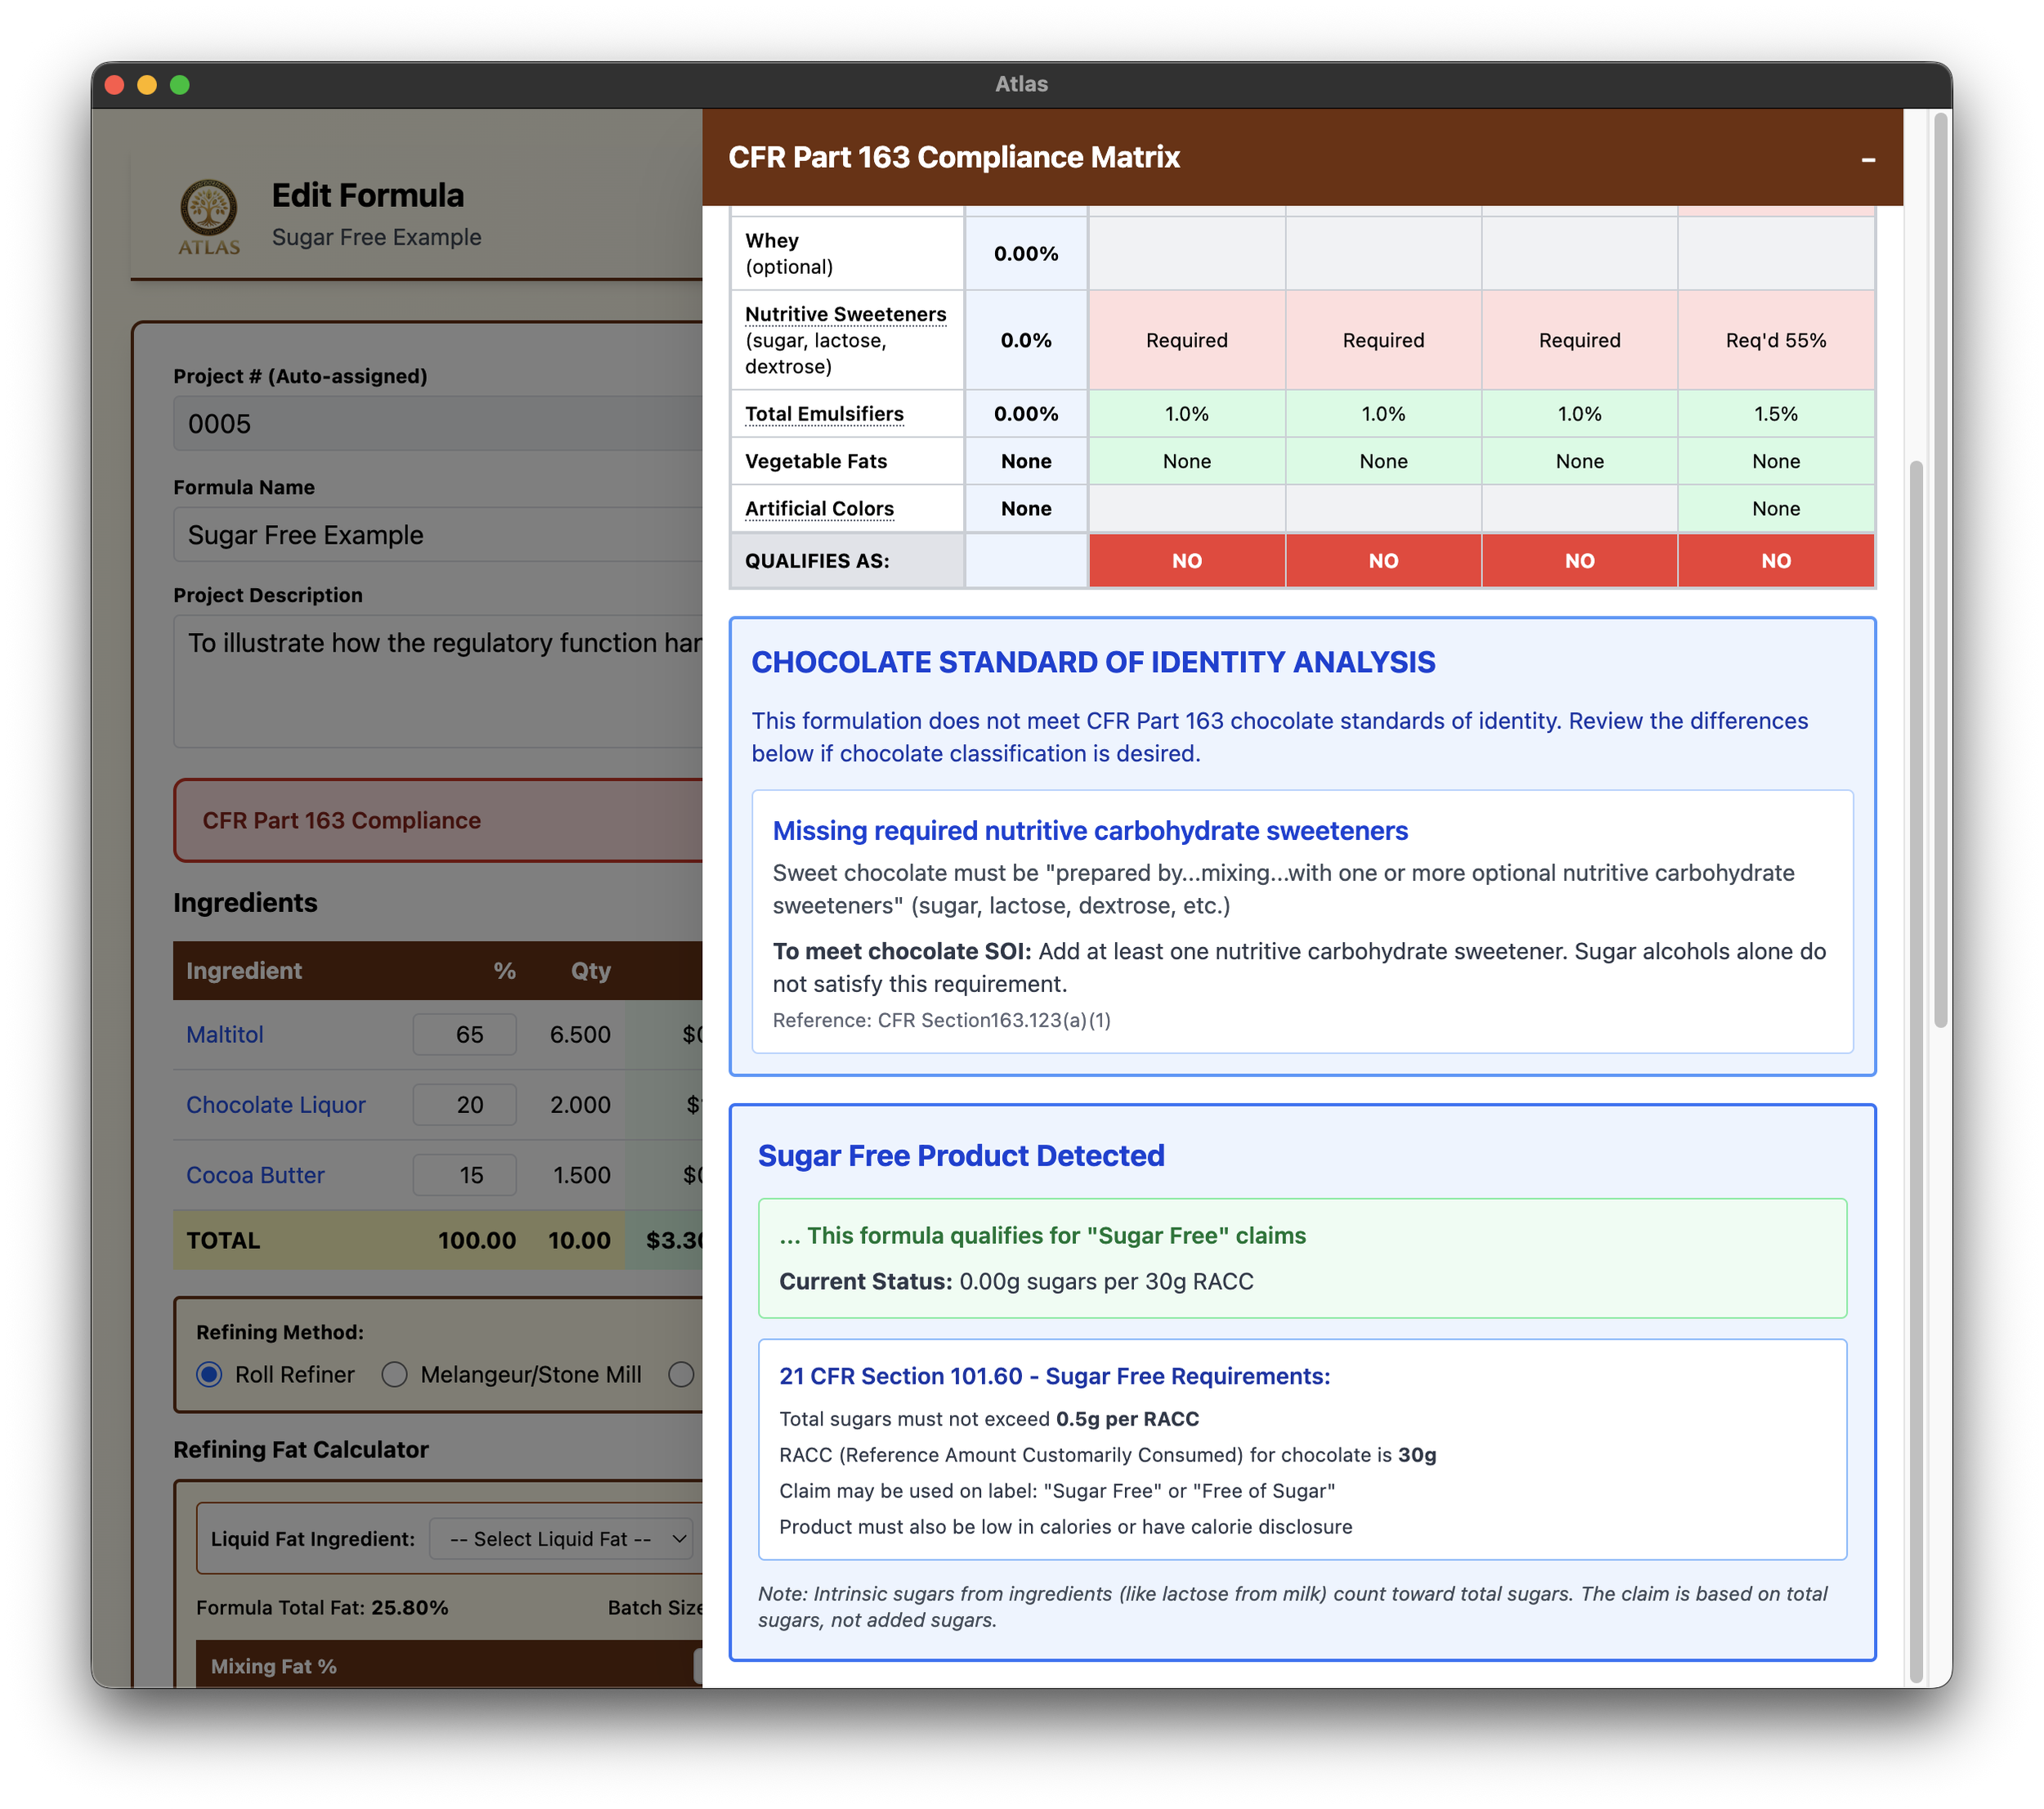Click the underlined Nutritive Sweeteners label
2044x1809 pixels.
[x=845, y=314]
